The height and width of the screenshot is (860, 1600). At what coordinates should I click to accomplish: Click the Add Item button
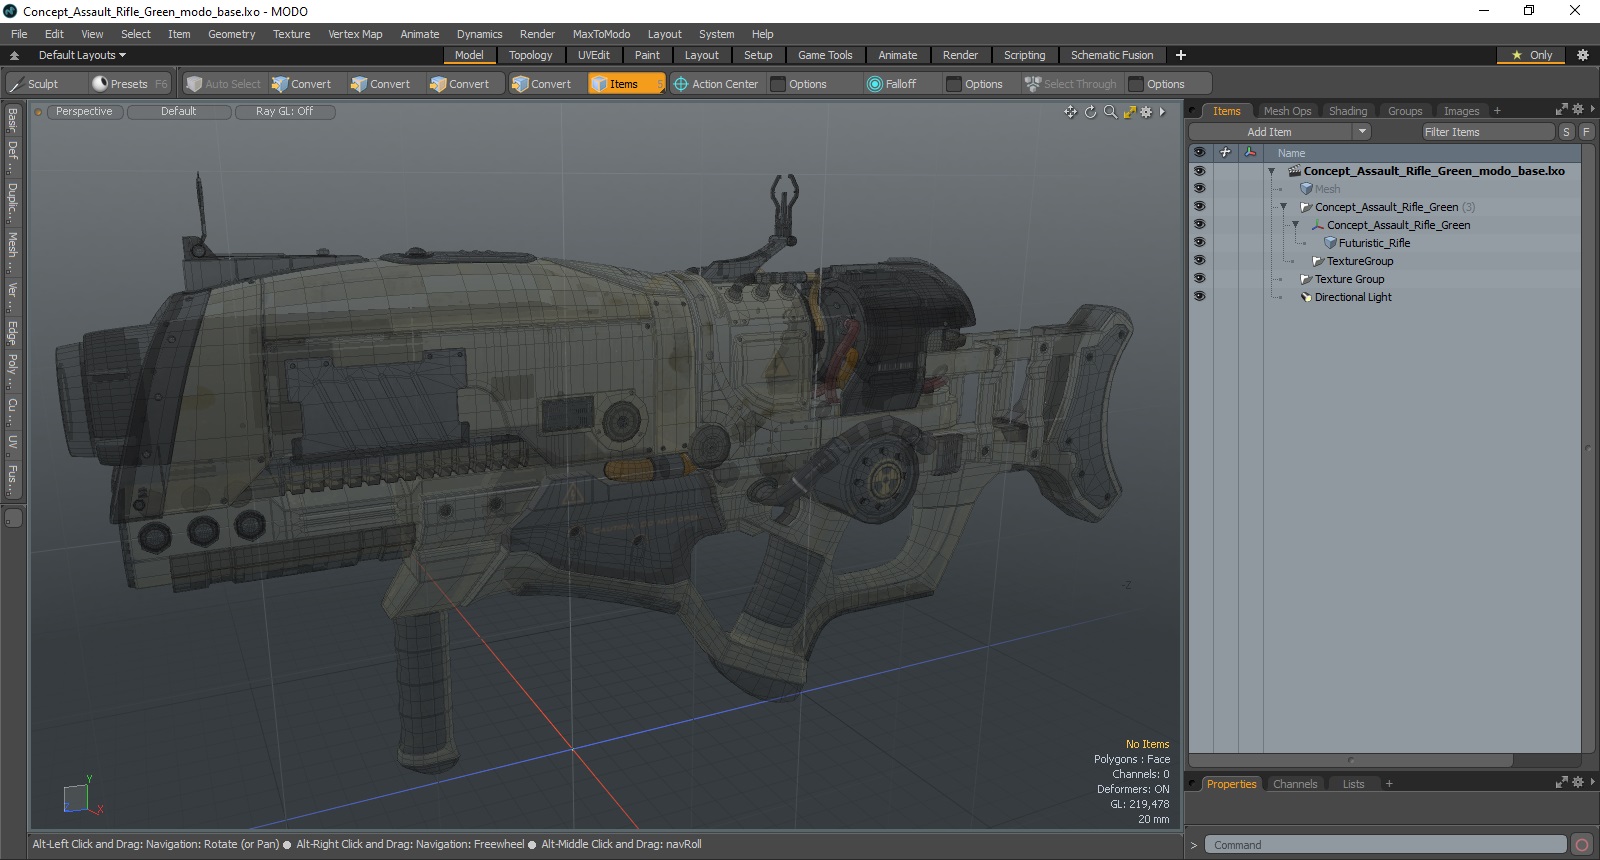1269,131
